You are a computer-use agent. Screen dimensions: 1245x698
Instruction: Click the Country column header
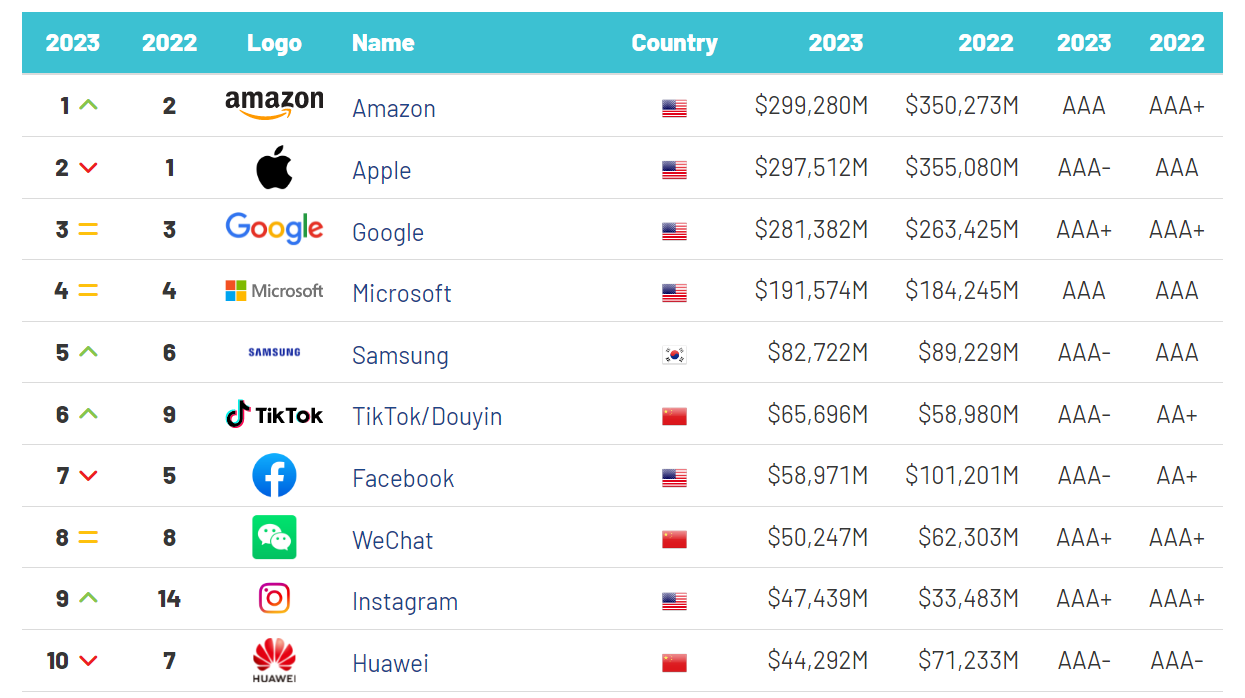point(674,43)
